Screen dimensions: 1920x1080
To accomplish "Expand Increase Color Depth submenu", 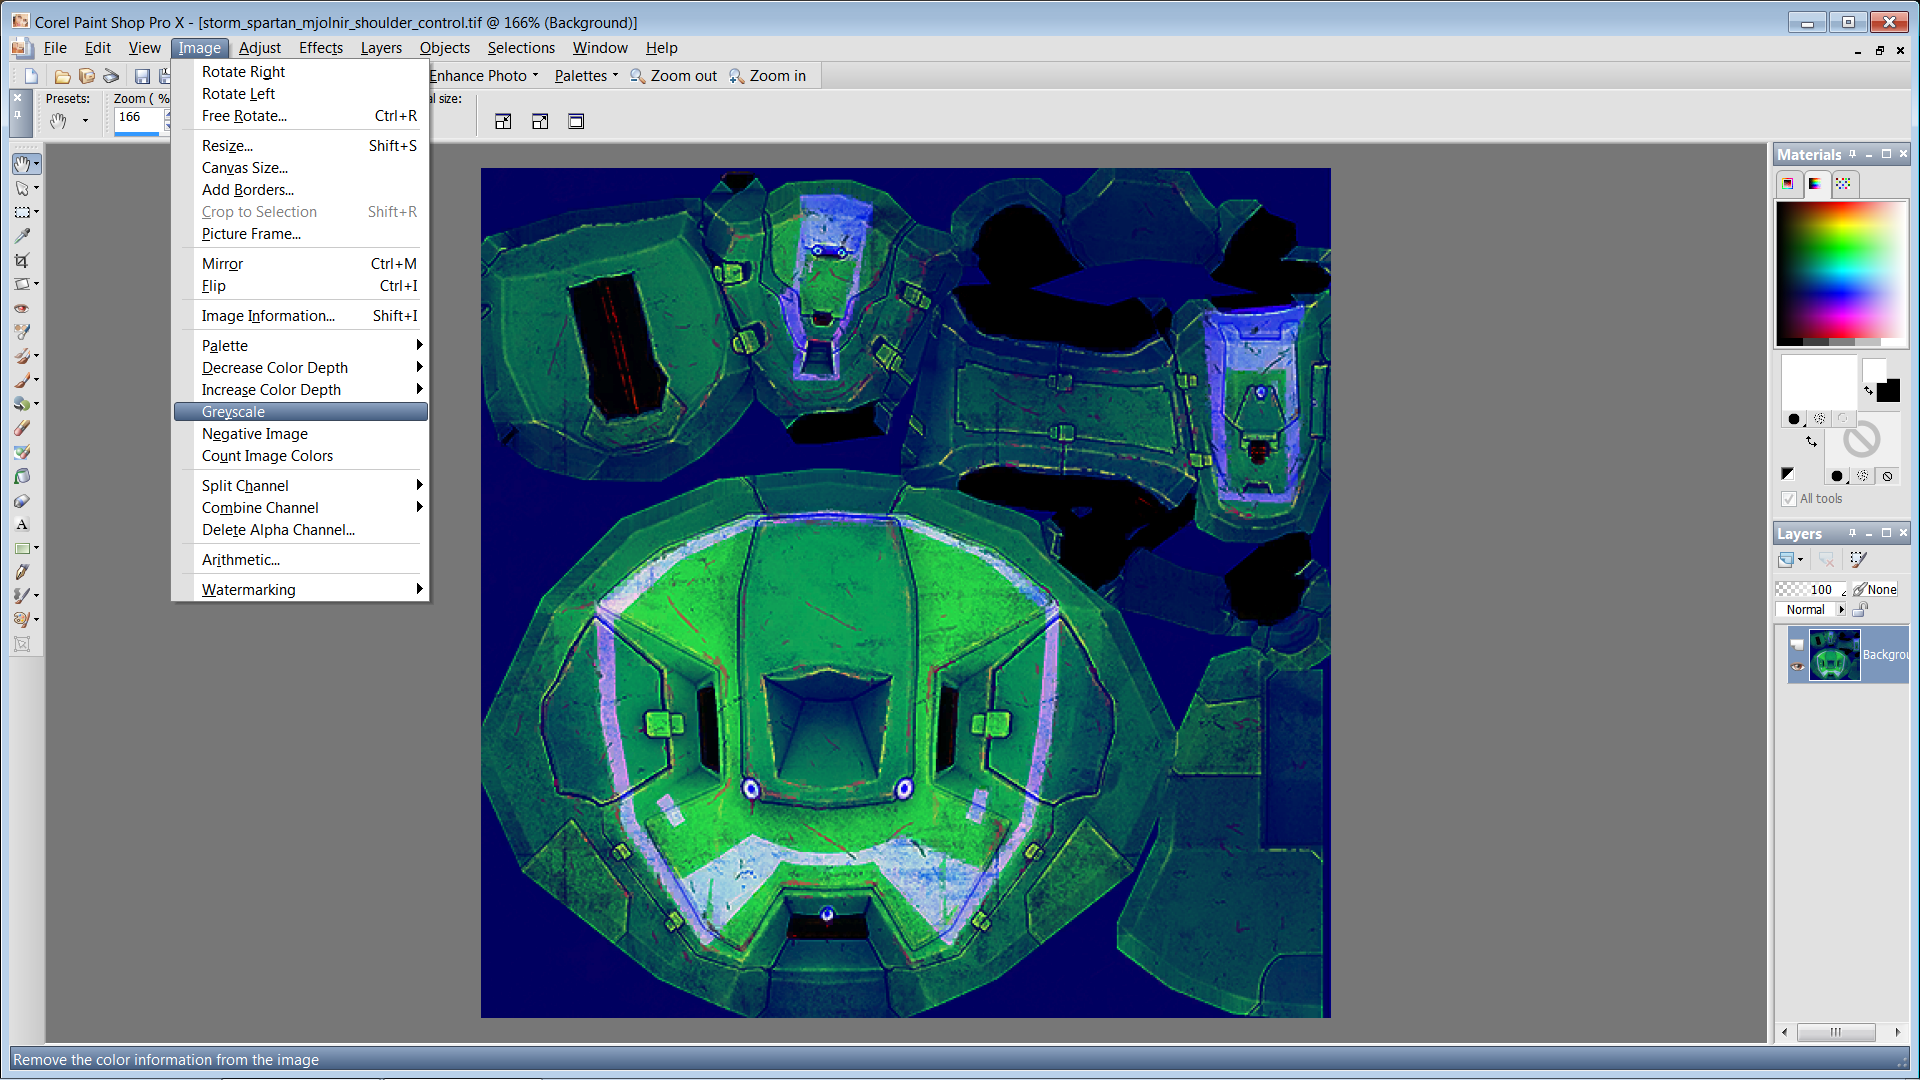I will point(301,390).
